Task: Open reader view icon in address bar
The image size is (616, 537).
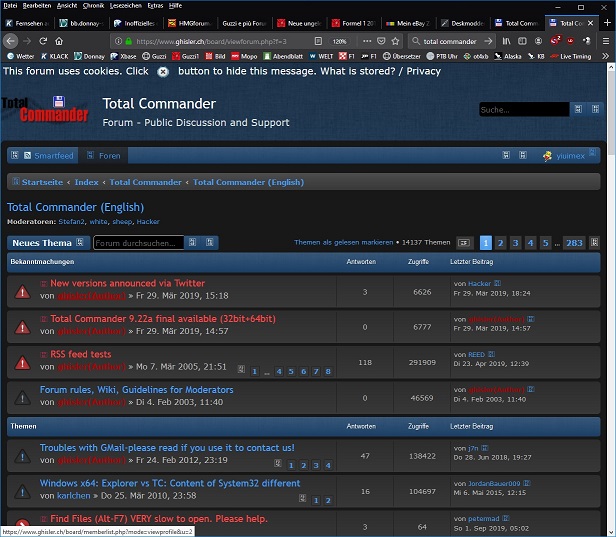Action: click(x=318, y=41)
